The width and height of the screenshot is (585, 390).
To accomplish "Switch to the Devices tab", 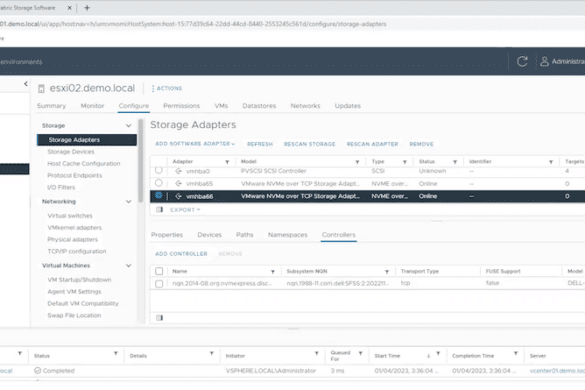I will tap(209, 235).
